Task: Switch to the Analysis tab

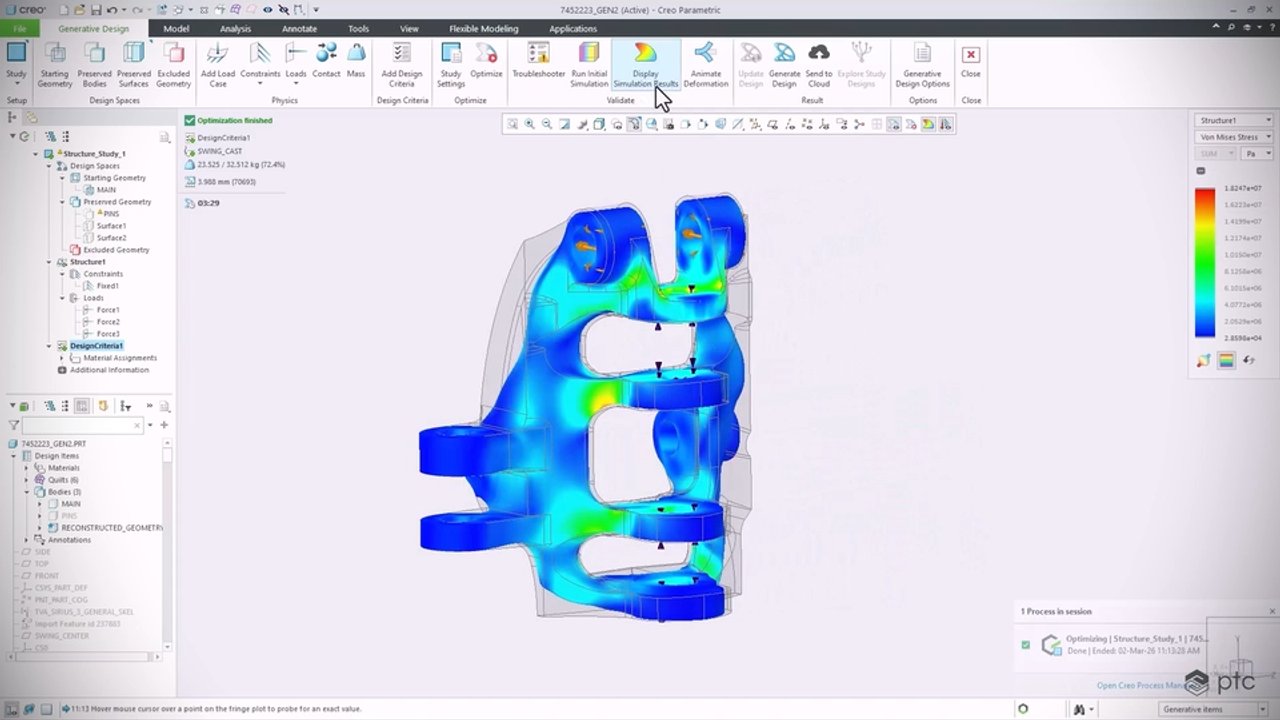Action: (x=235, y=28)
